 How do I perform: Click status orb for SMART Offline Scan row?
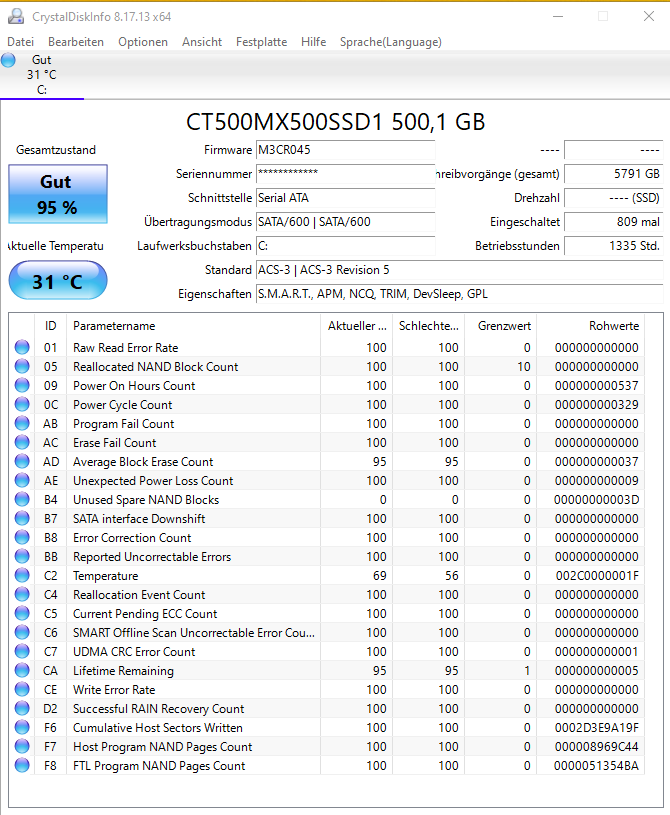(22, 633)
